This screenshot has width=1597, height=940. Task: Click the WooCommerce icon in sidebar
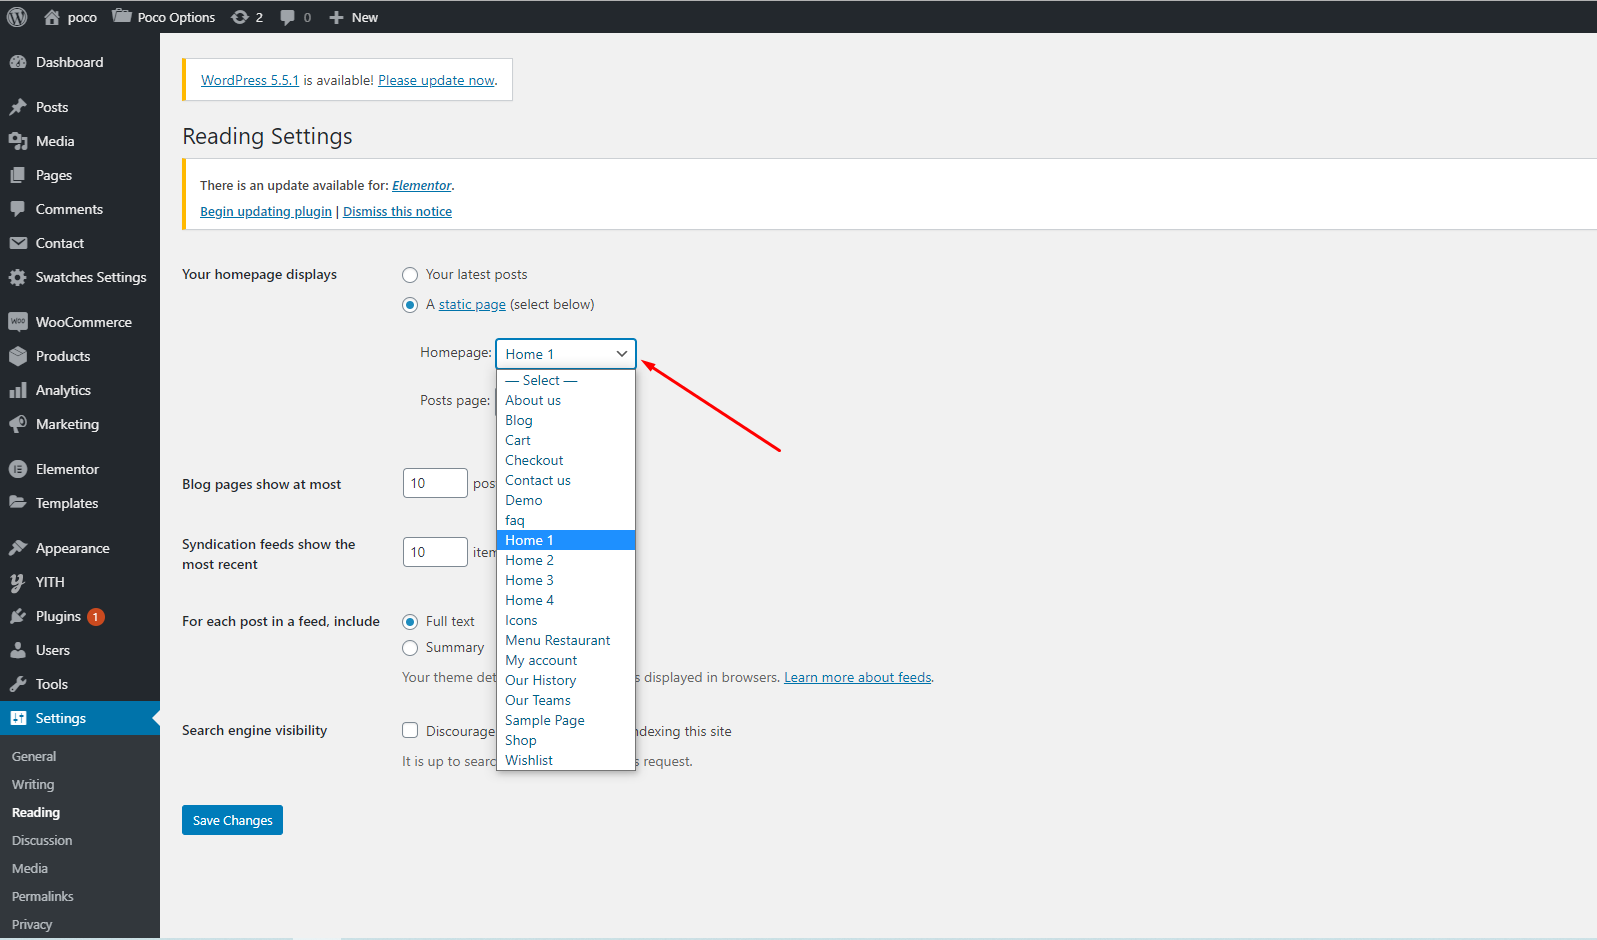tap(18, 322)
